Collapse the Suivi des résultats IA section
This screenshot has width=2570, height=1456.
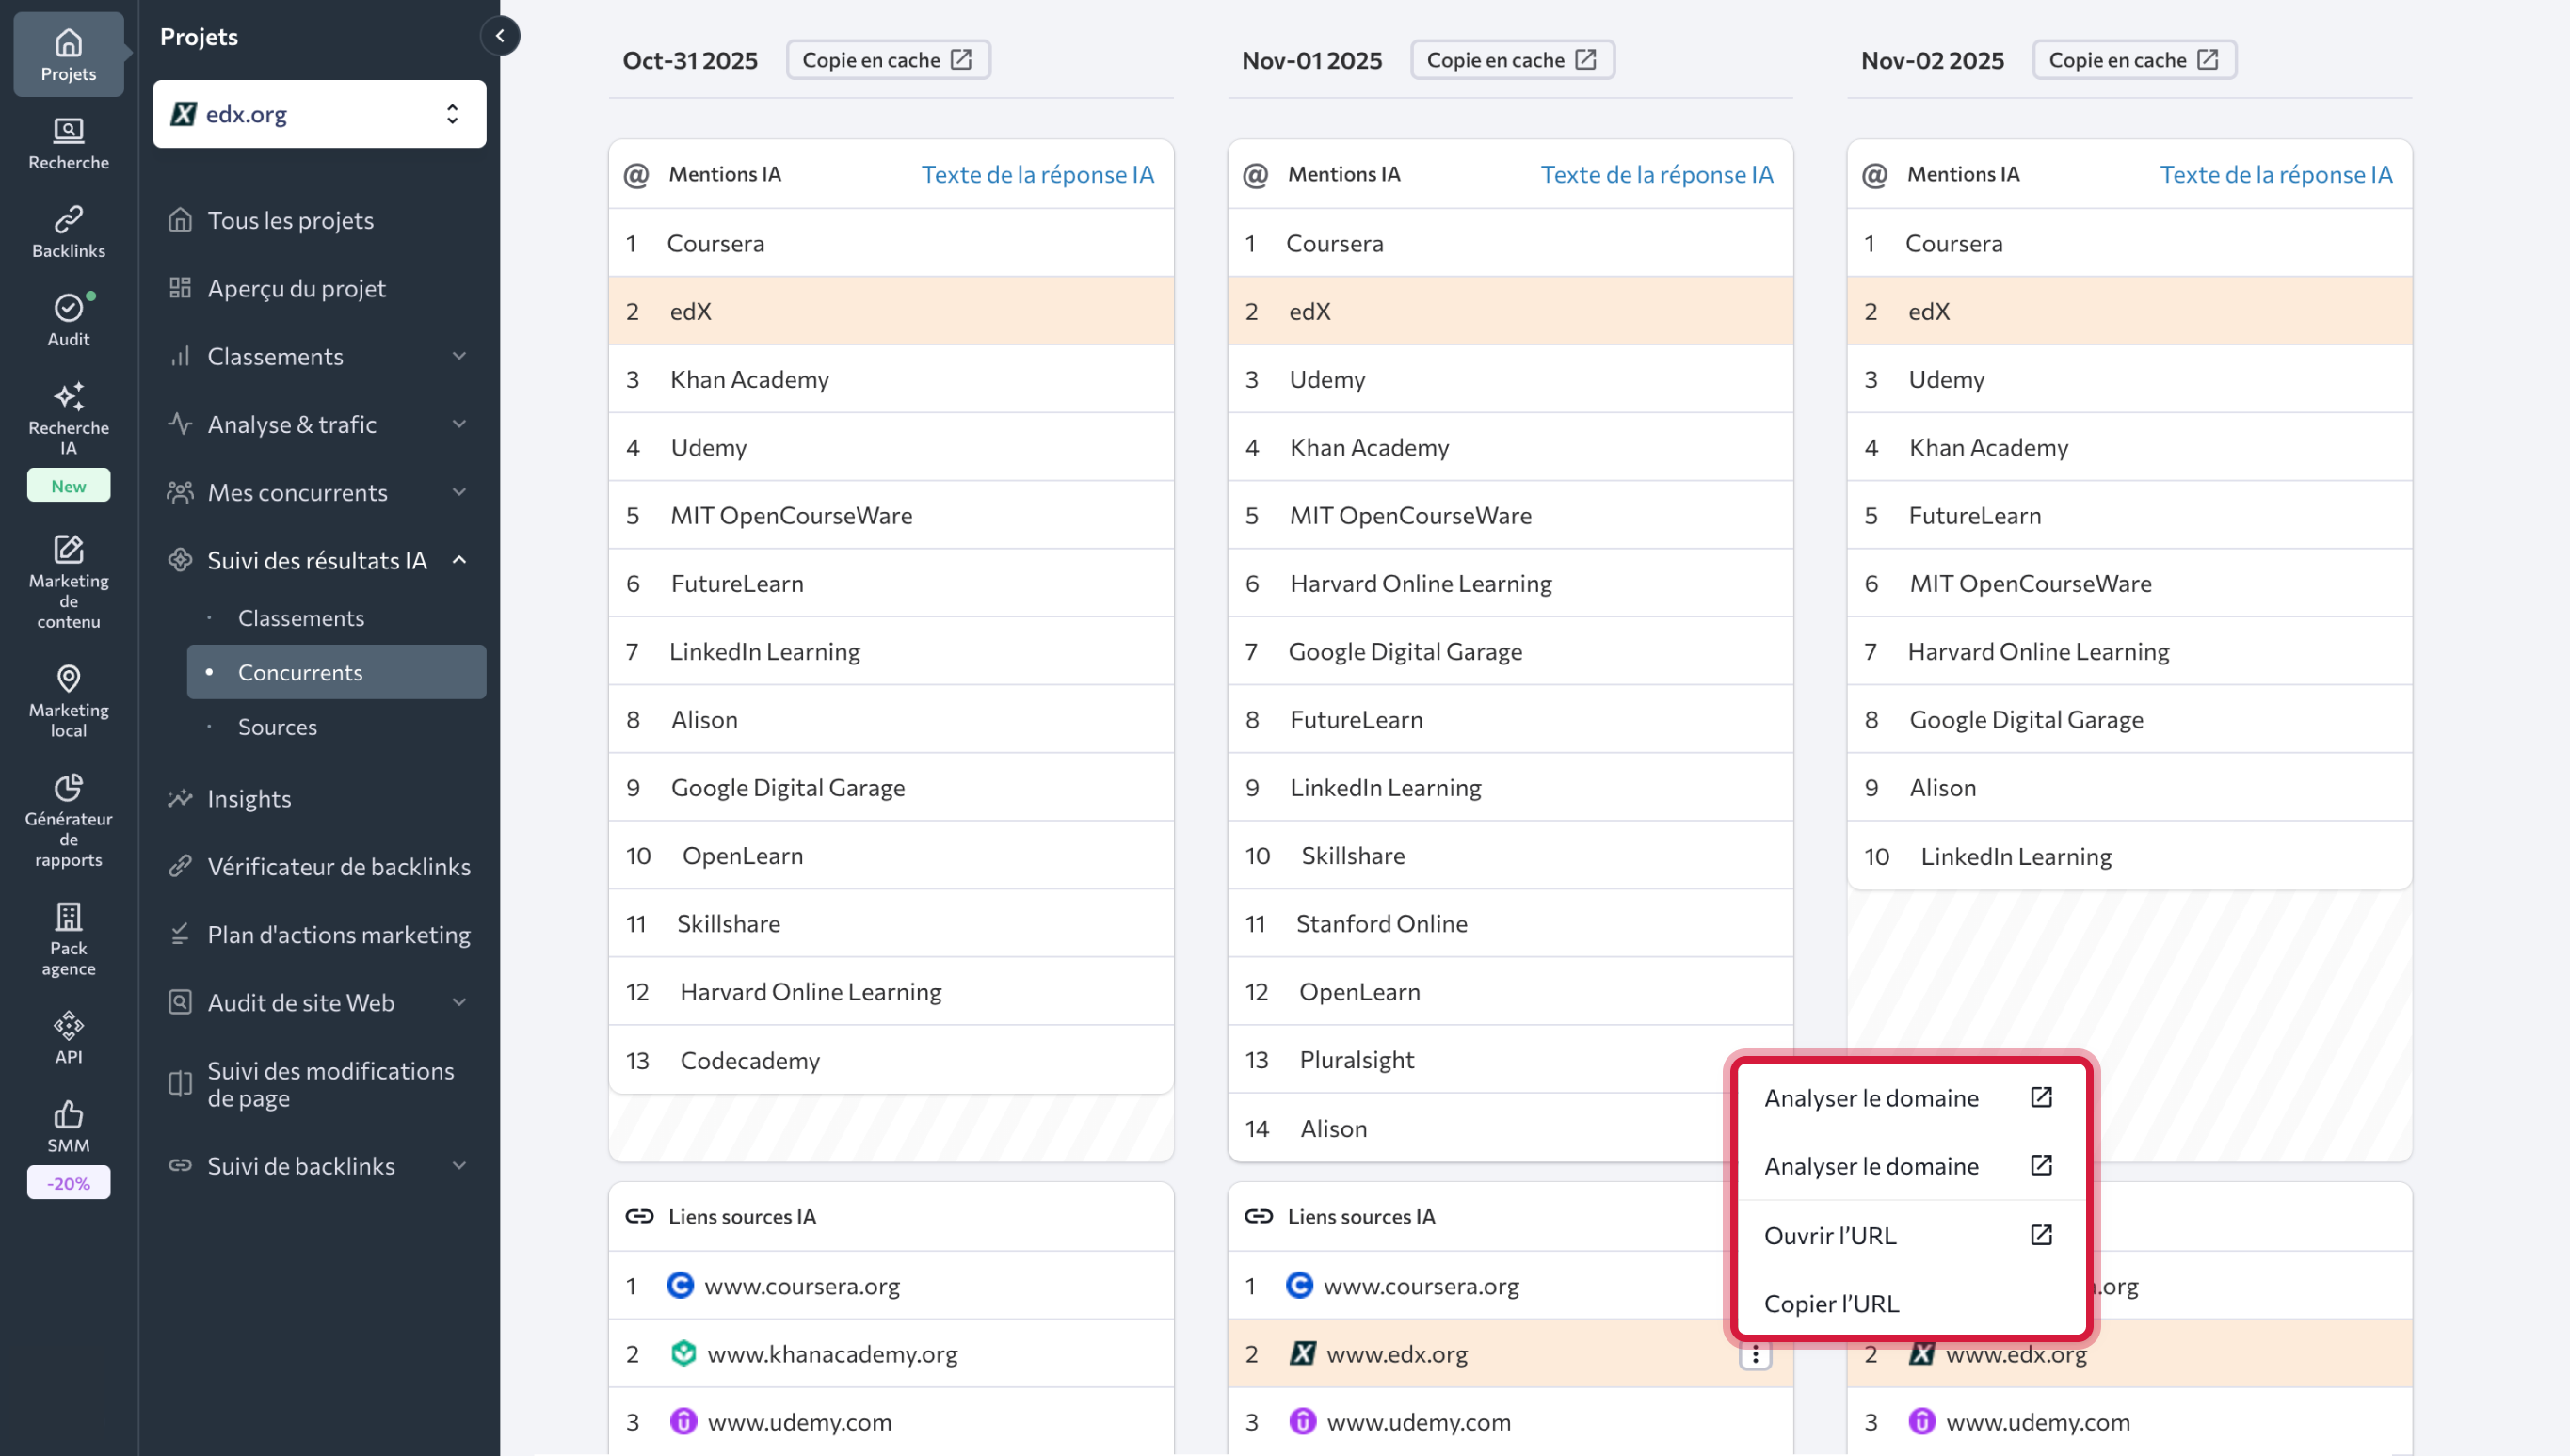pyautogui.click(x=318, y=560)
